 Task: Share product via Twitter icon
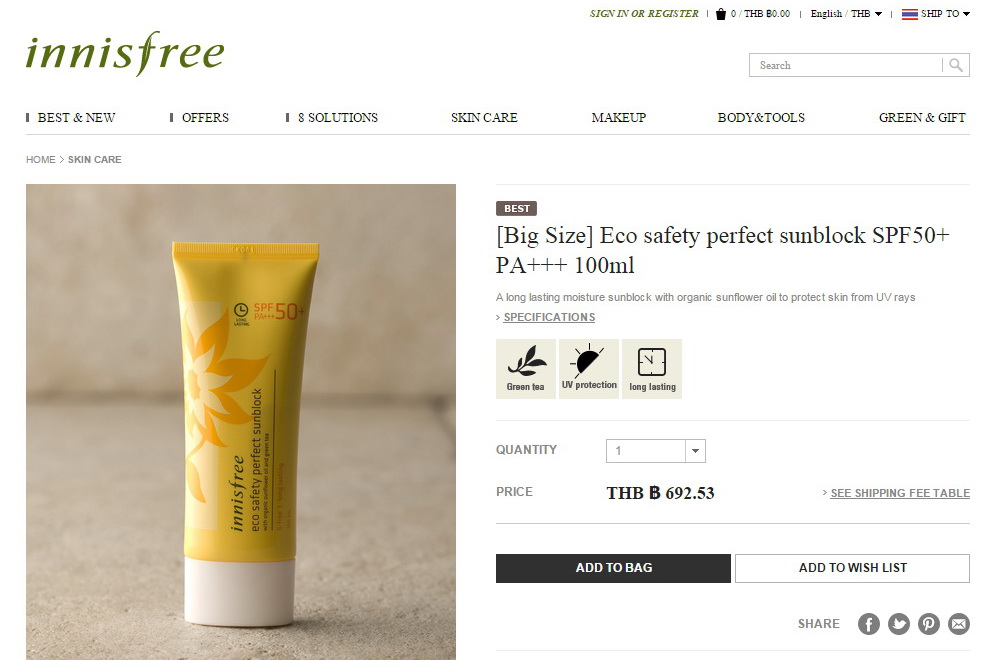point(899,623)
